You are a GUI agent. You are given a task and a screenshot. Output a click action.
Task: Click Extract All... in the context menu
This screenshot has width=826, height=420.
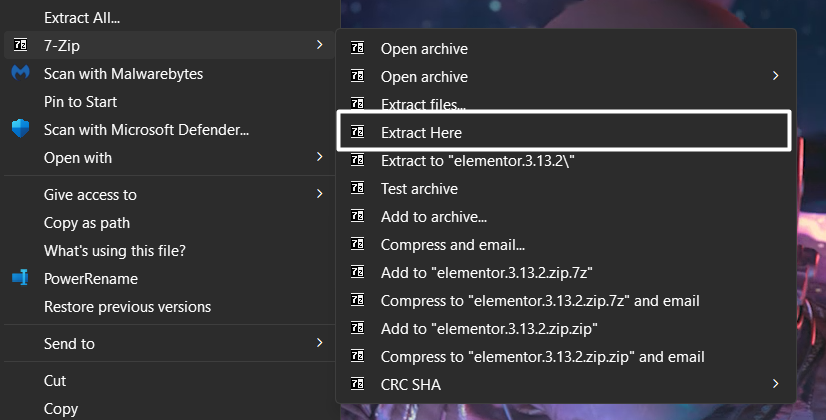click(82, 17)
